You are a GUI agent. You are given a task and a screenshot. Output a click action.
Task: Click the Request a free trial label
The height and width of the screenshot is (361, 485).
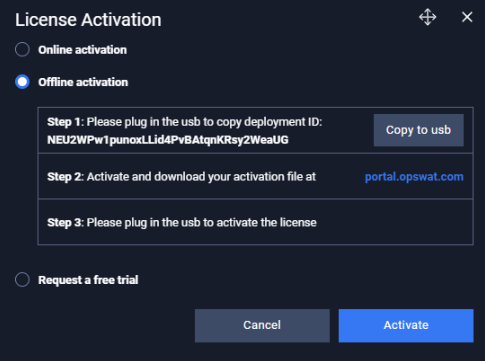[88, 280]
